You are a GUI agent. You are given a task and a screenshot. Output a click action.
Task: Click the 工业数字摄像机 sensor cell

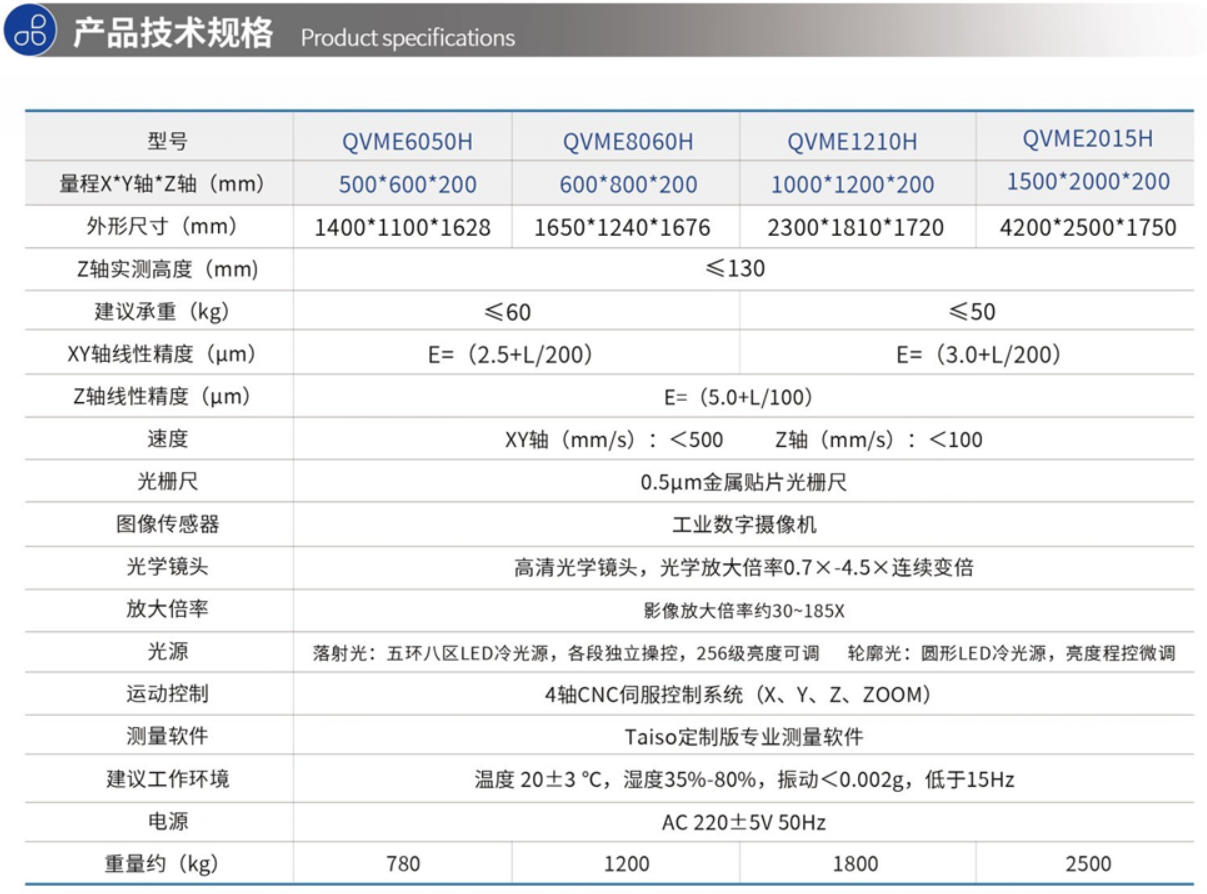click(745, 524)
